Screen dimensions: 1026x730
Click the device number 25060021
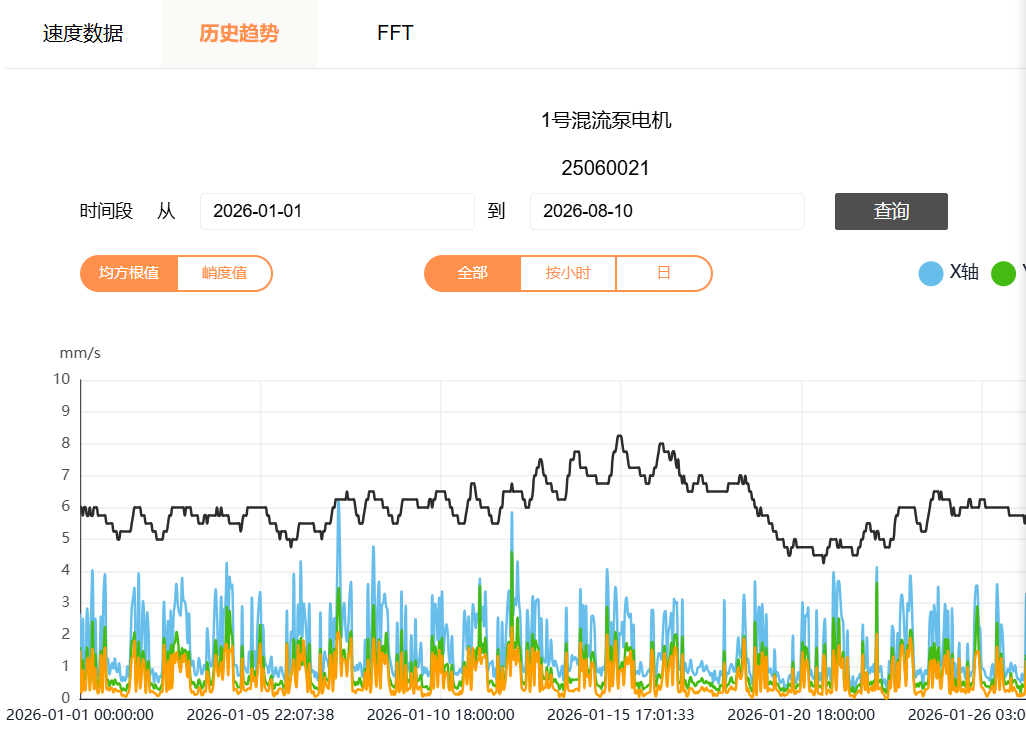tap(605, 168)
